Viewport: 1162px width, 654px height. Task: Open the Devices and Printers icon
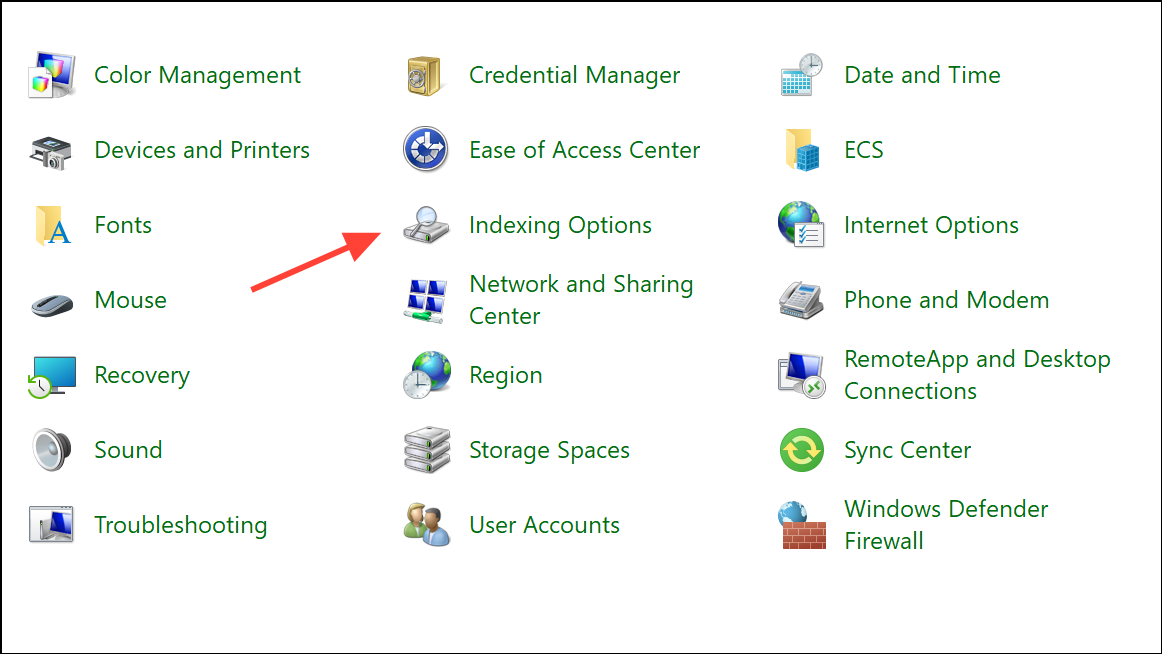click(x=51, y=151)
